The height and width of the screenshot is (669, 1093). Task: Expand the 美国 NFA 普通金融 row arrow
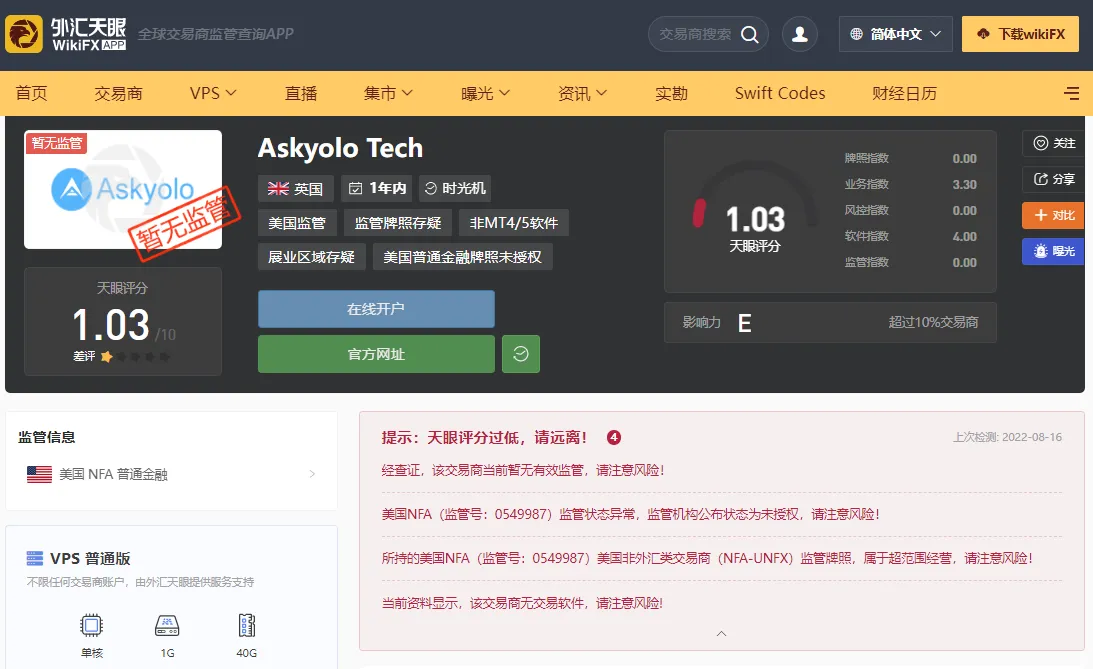[312, 474]
